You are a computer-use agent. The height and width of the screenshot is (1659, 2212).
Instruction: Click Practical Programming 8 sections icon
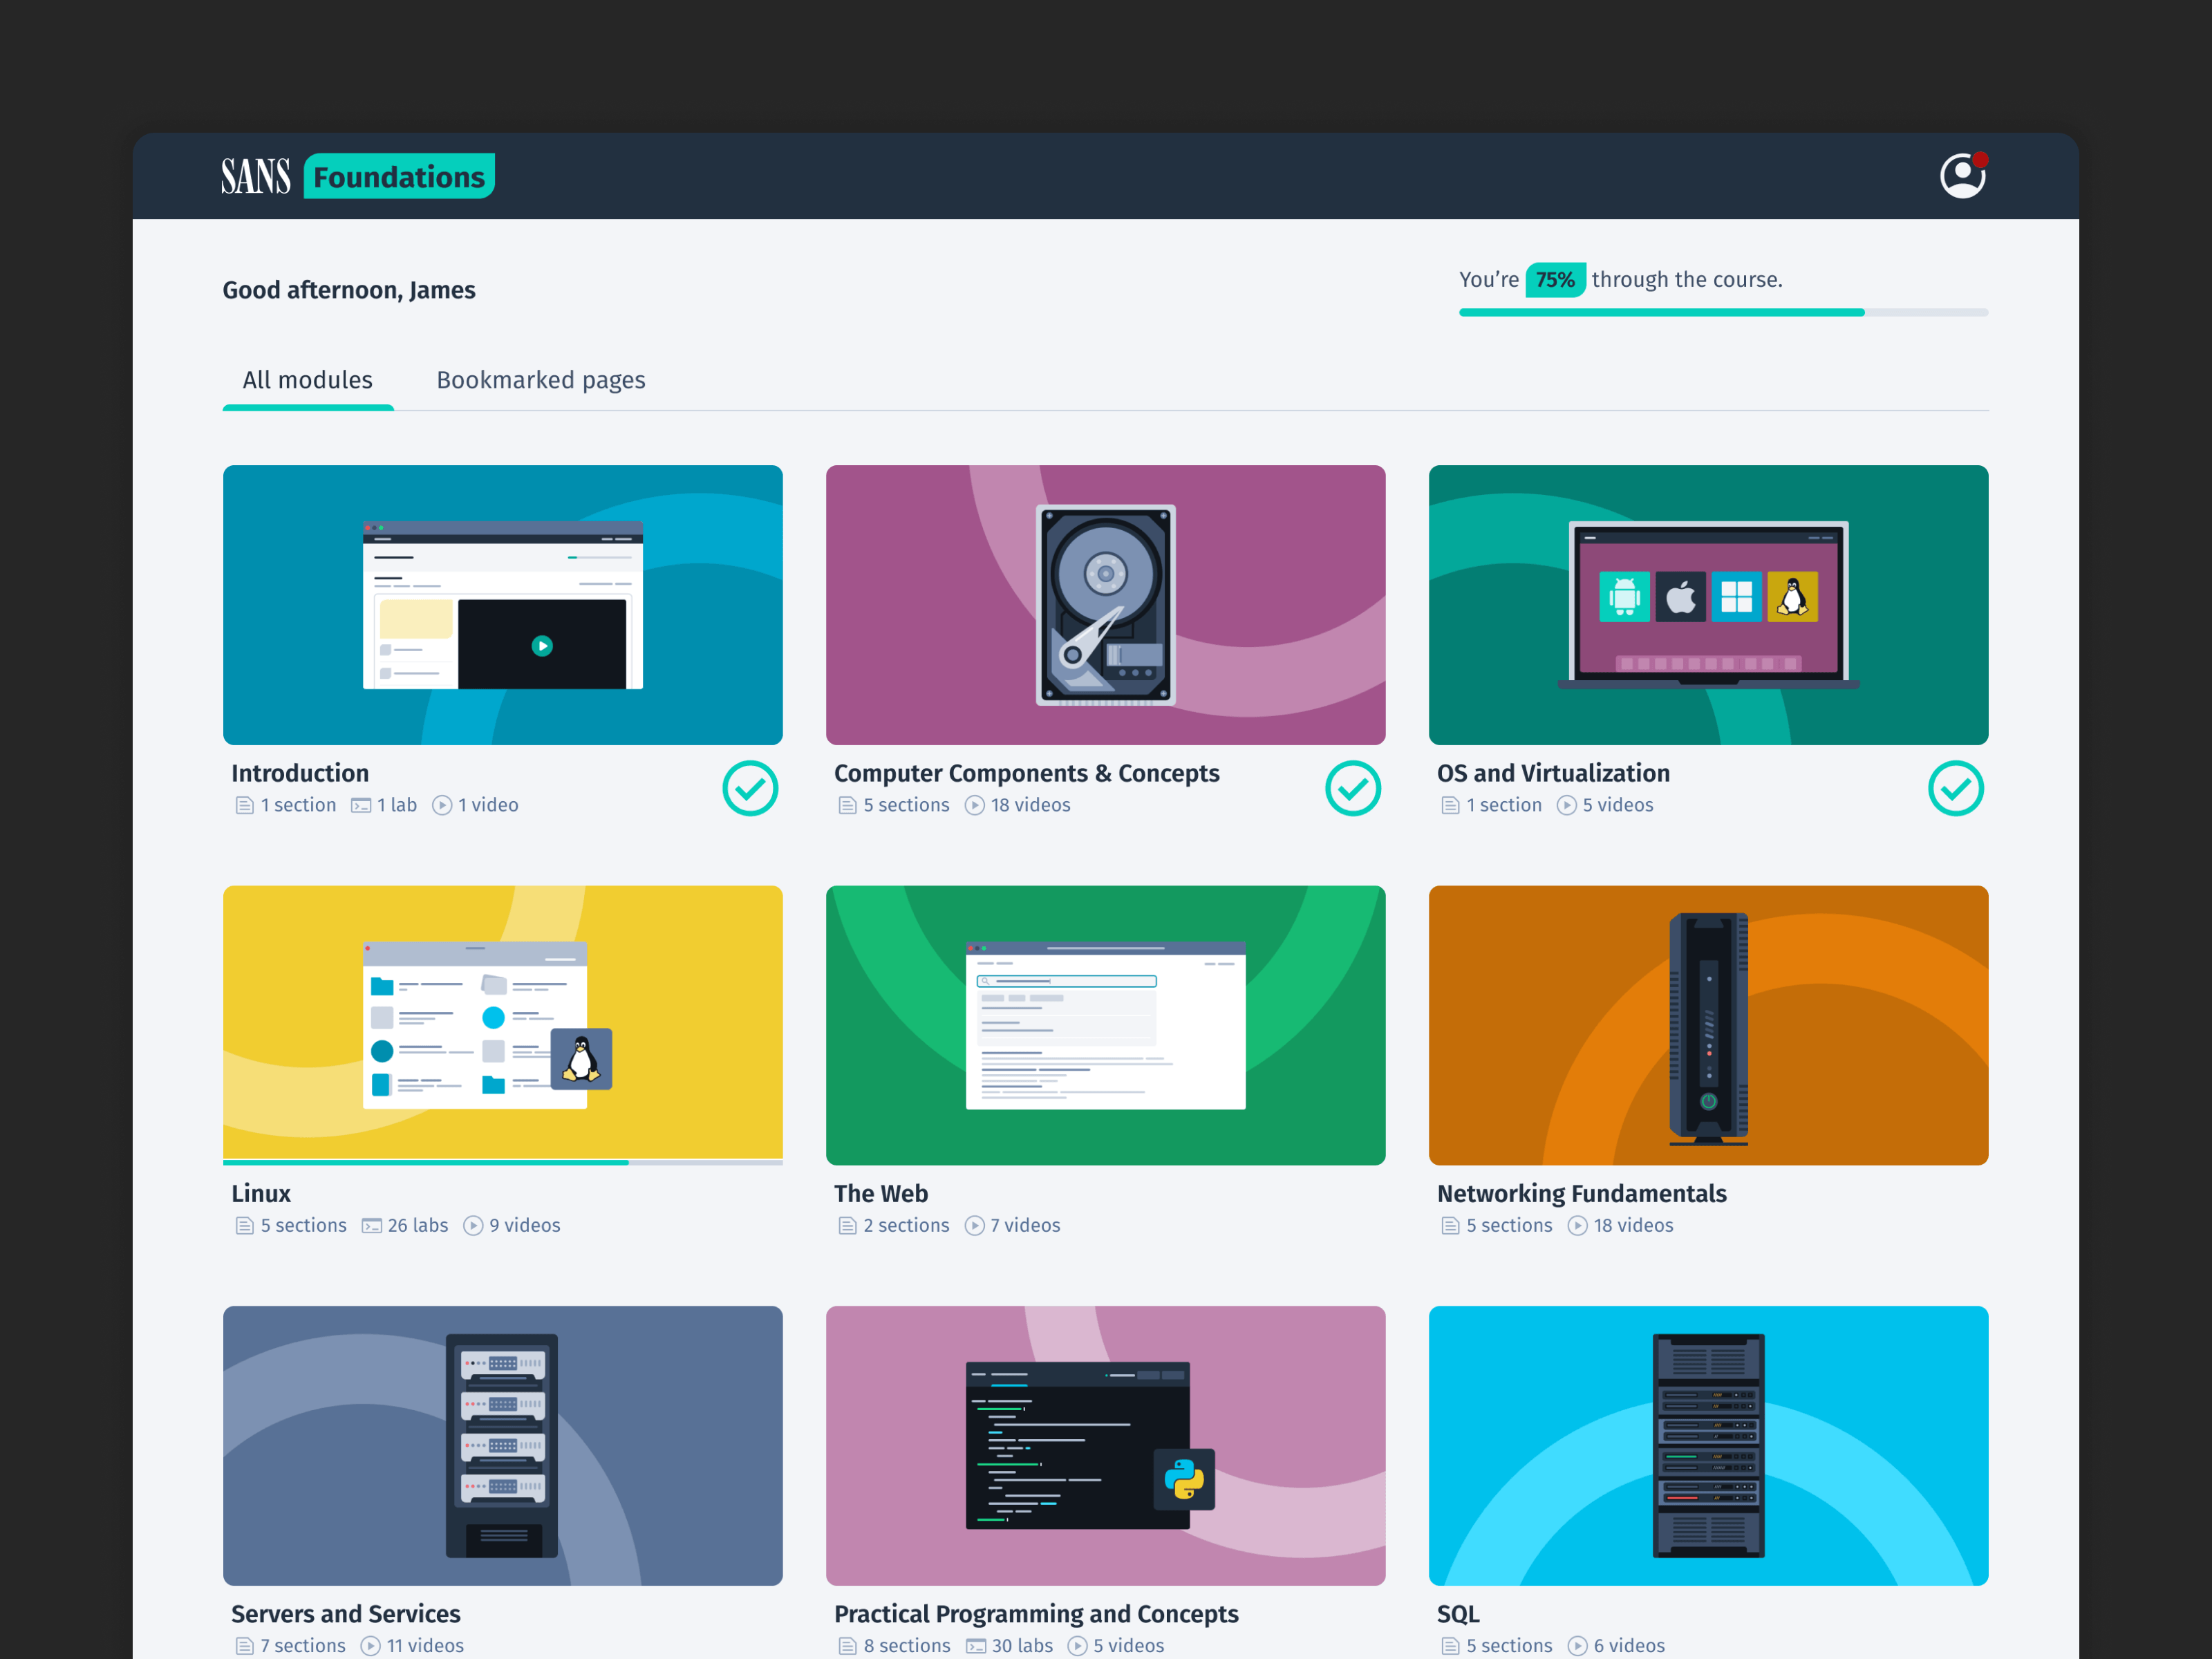[x=847, y=1645]
